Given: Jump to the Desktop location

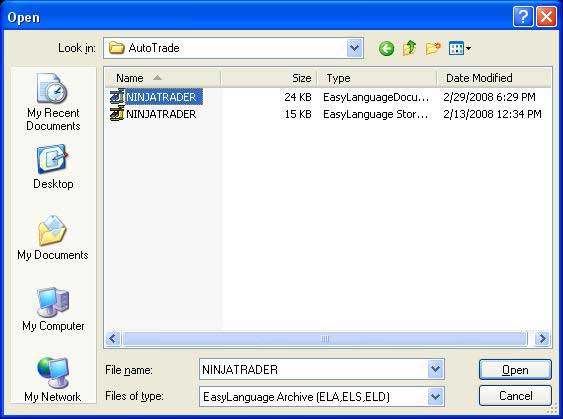Looking at the screenshot, I should pos(53,167).
